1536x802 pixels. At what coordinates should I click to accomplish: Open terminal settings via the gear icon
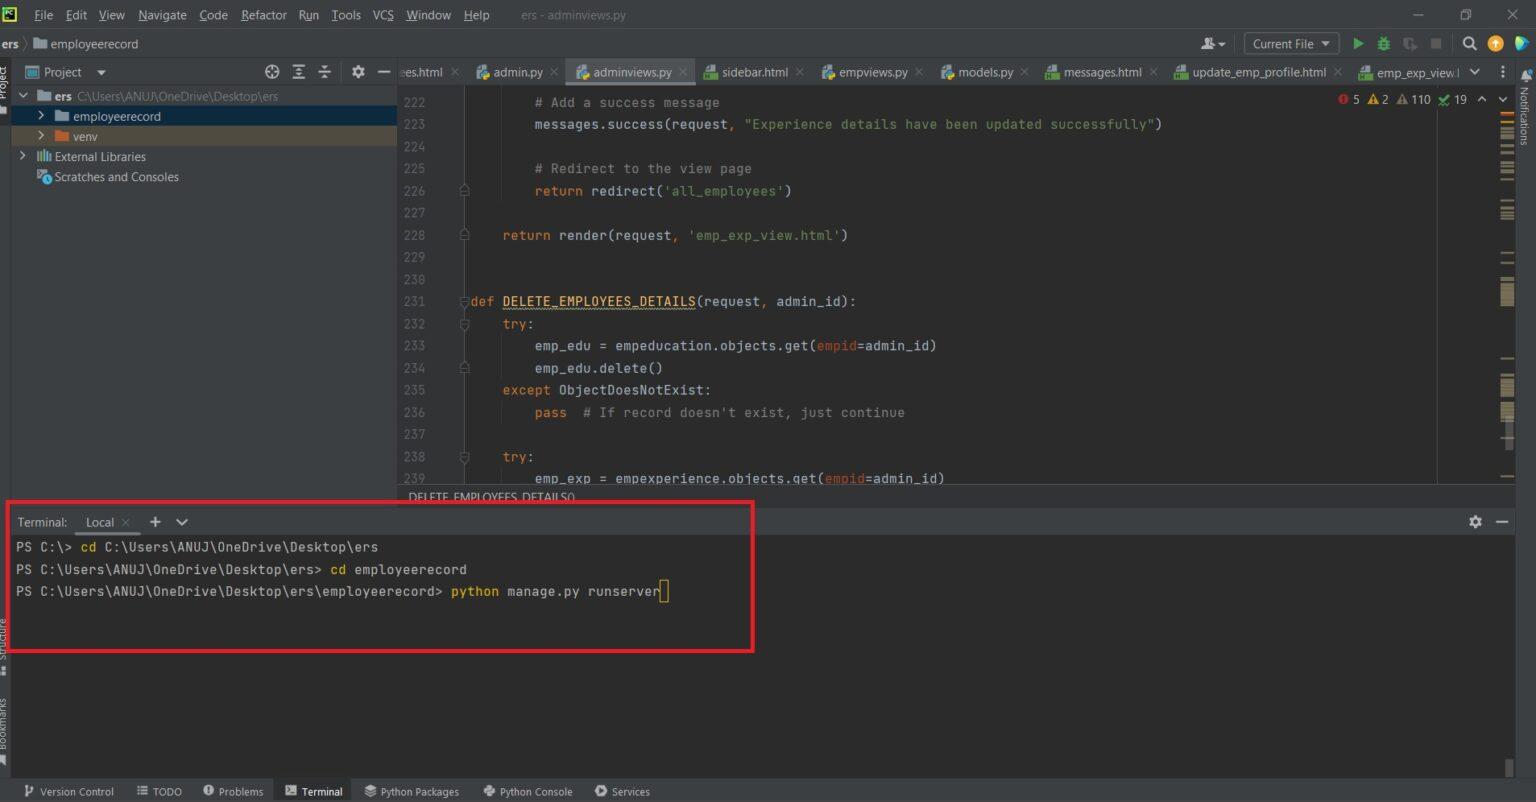pos(1475,521)
